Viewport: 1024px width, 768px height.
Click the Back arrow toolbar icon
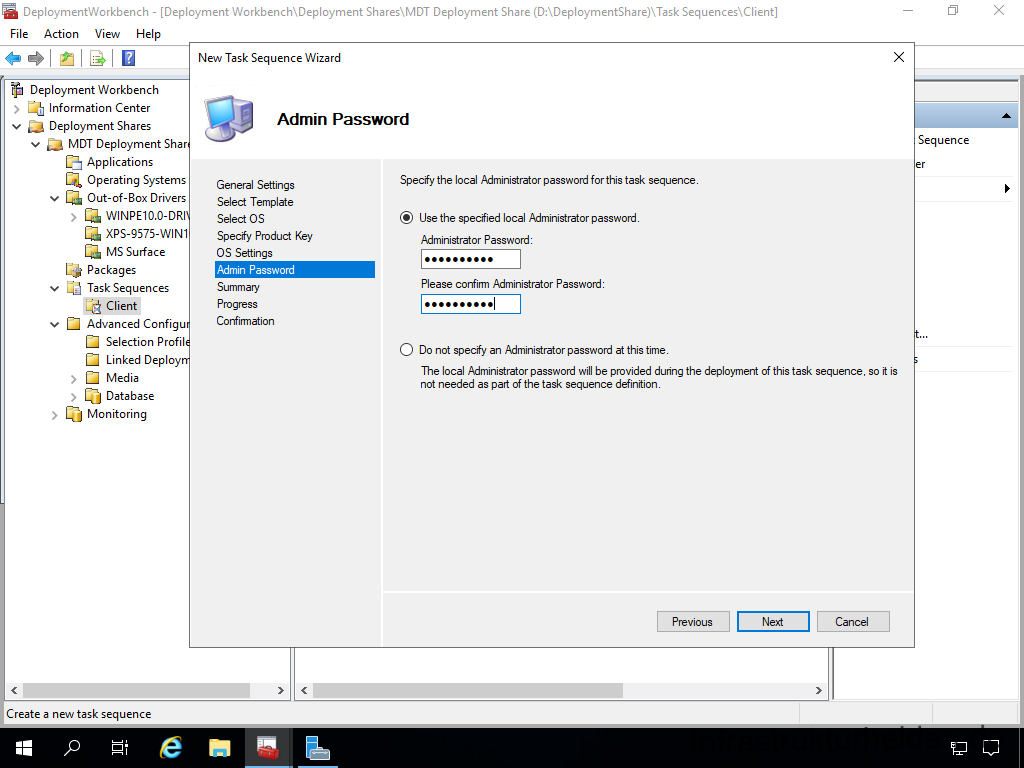click(x=13, y=58)
